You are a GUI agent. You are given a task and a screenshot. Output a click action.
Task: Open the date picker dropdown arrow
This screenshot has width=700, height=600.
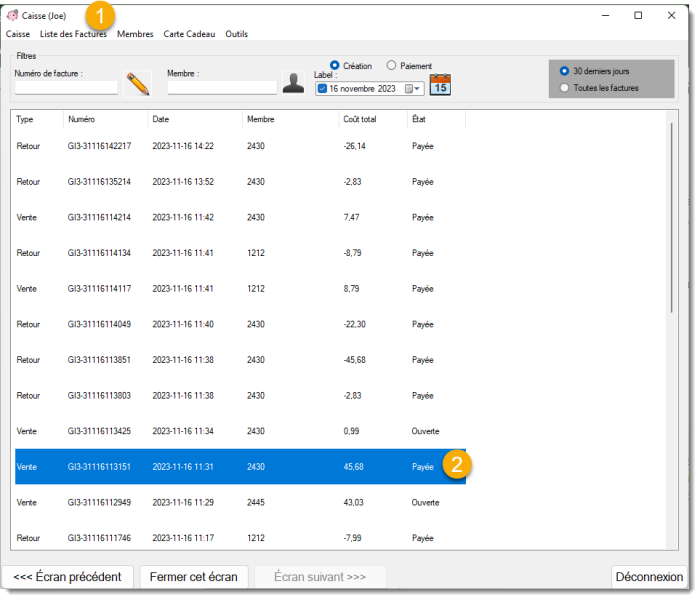(417, 89)
